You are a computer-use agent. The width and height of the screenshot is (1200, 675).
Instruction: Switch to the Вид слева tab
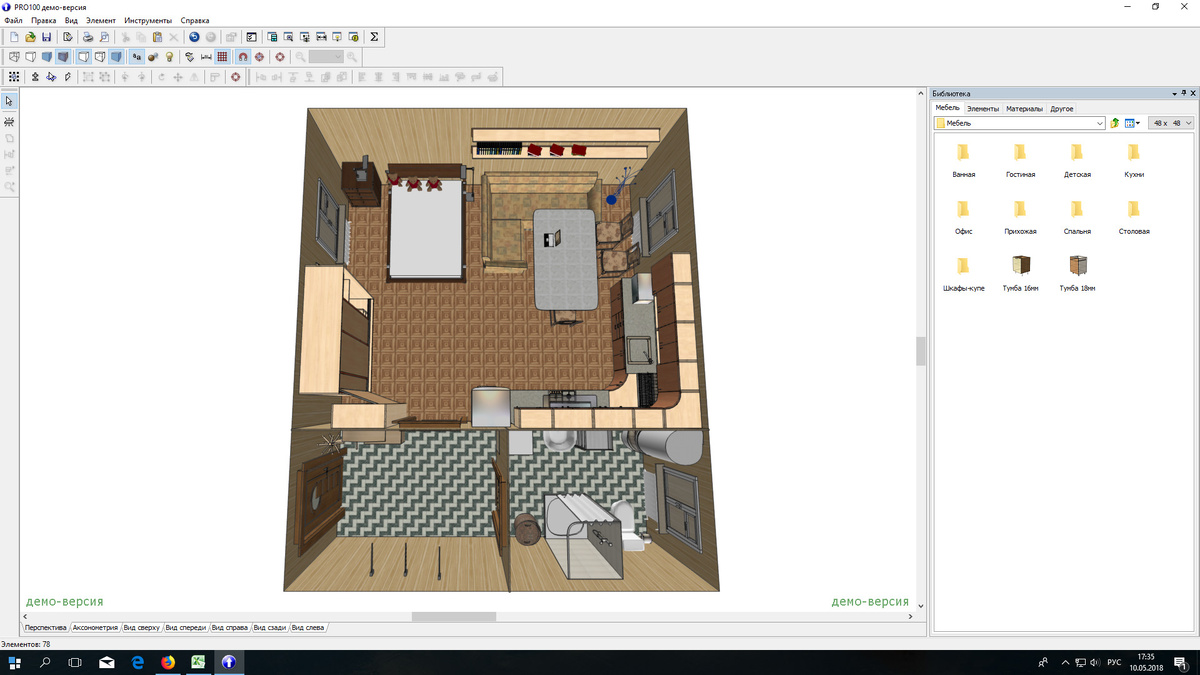coord(309,628)
